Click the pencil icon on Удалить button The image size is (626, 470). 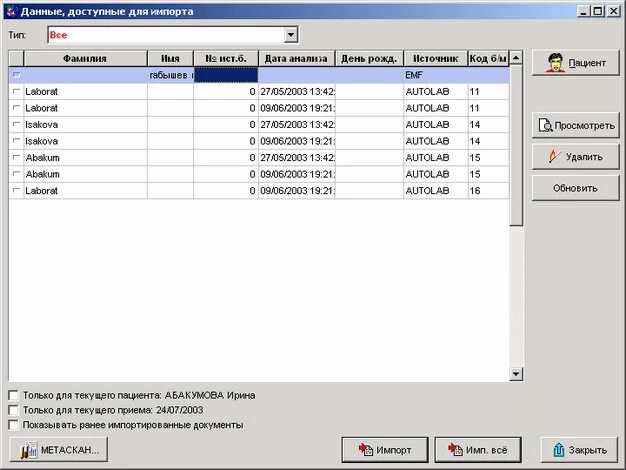[x=554, y=157]
